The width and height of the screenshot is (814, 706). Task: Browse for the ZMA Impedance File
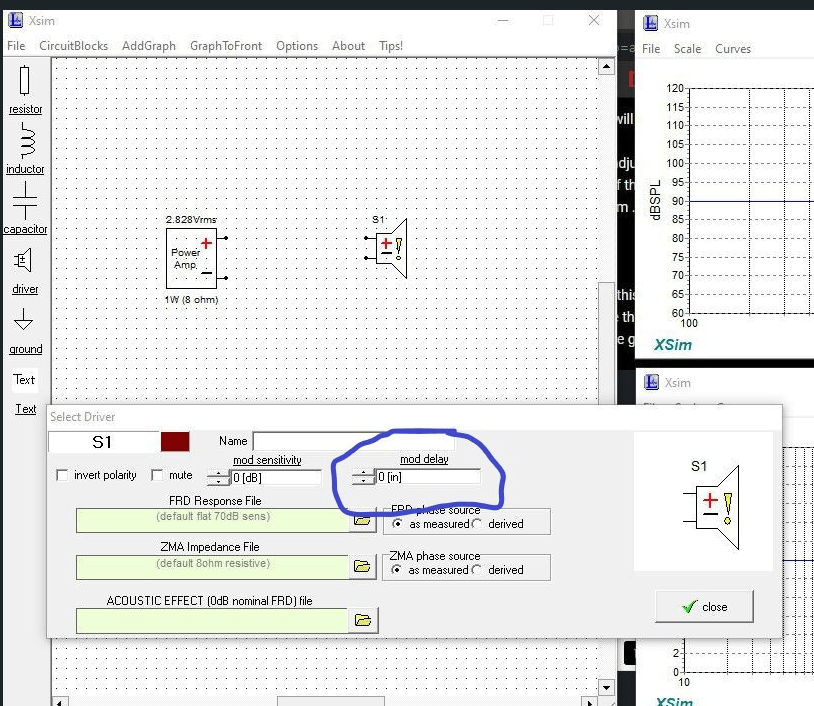pos(362,566)
